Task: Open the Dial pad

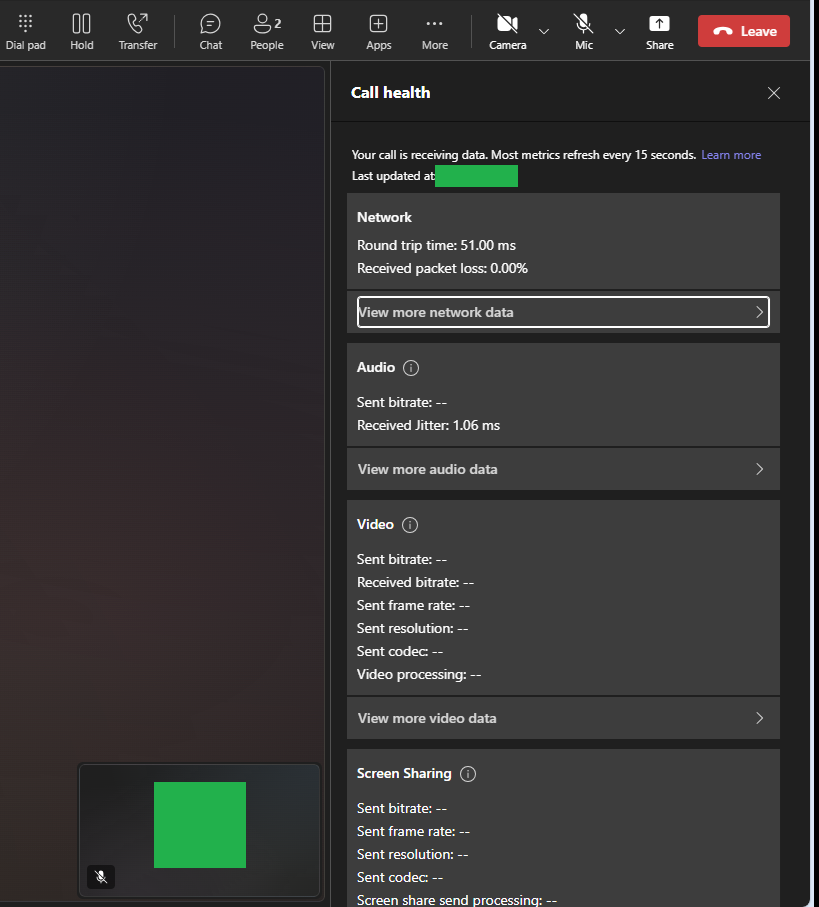Action: (25, 32)
